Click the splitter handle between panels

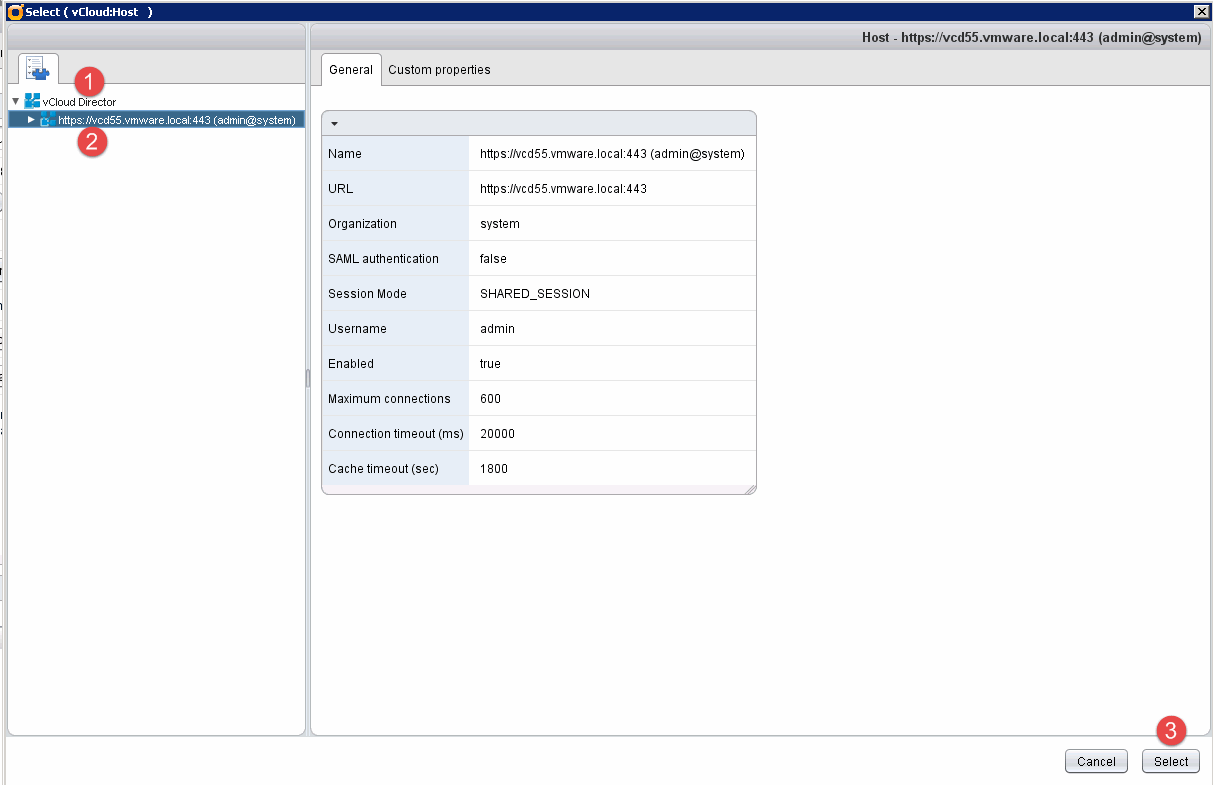308,378
